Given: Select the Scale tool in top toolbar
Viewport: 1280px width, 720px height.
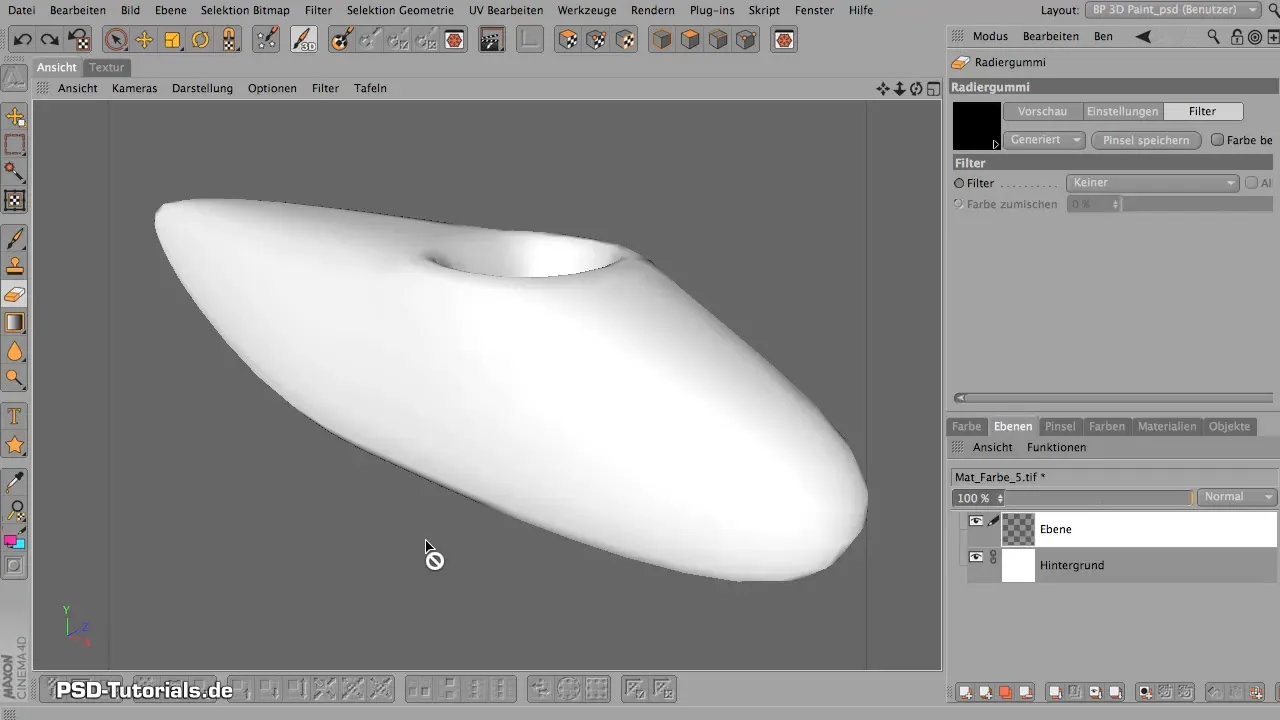Looking at the screenshot, I should click(172, 40).
